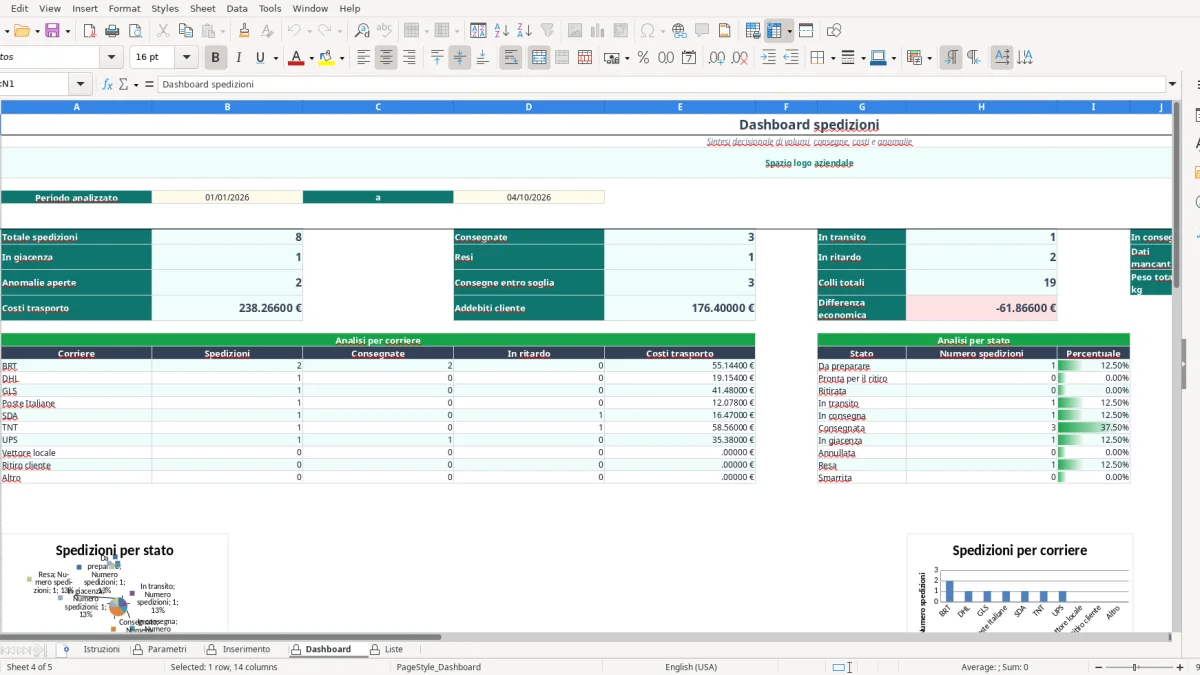Viewport: 1200px width, 675px height.
Task: Click the Add Decimal Place icon
Action: [x=716, y=58]
